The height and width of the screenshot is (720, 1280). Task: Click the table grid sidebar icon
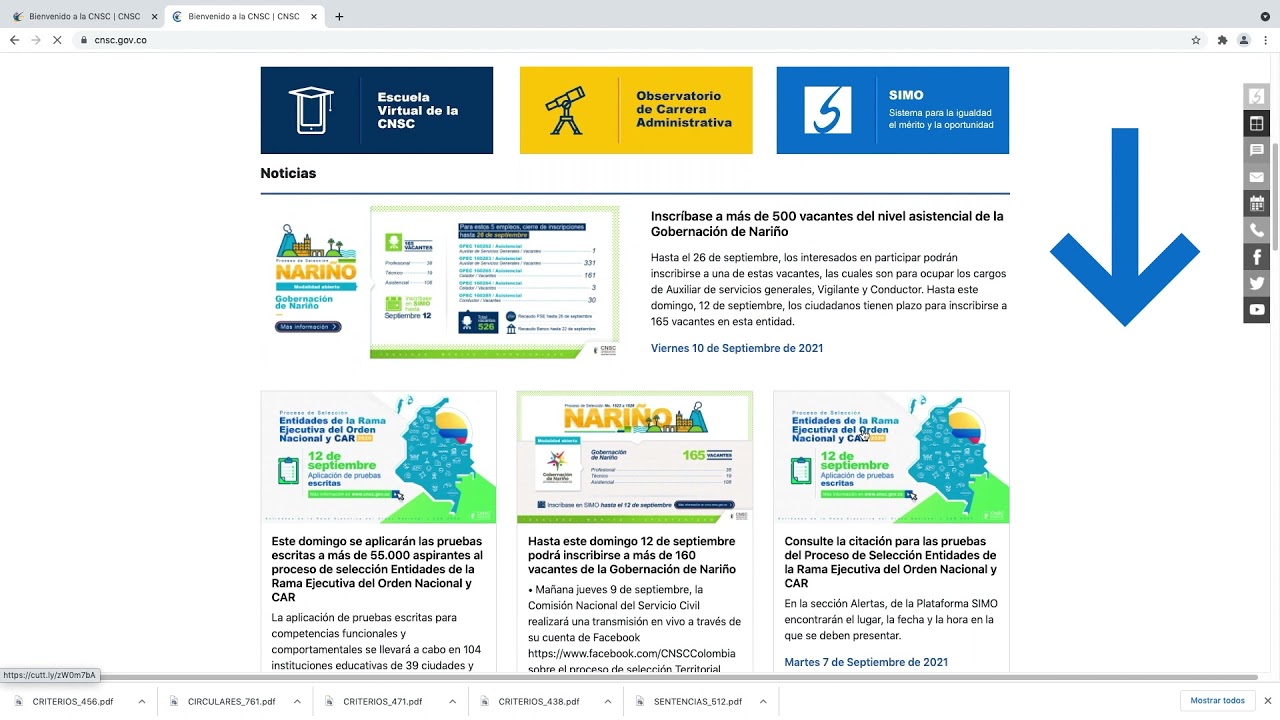[x=1256, y=124]
